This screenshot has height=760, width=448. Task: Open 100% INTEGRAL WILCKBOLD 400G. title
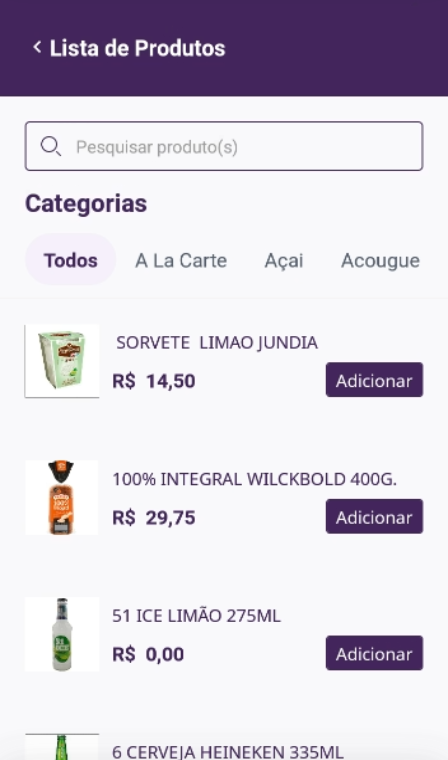[x=255, y=479]
